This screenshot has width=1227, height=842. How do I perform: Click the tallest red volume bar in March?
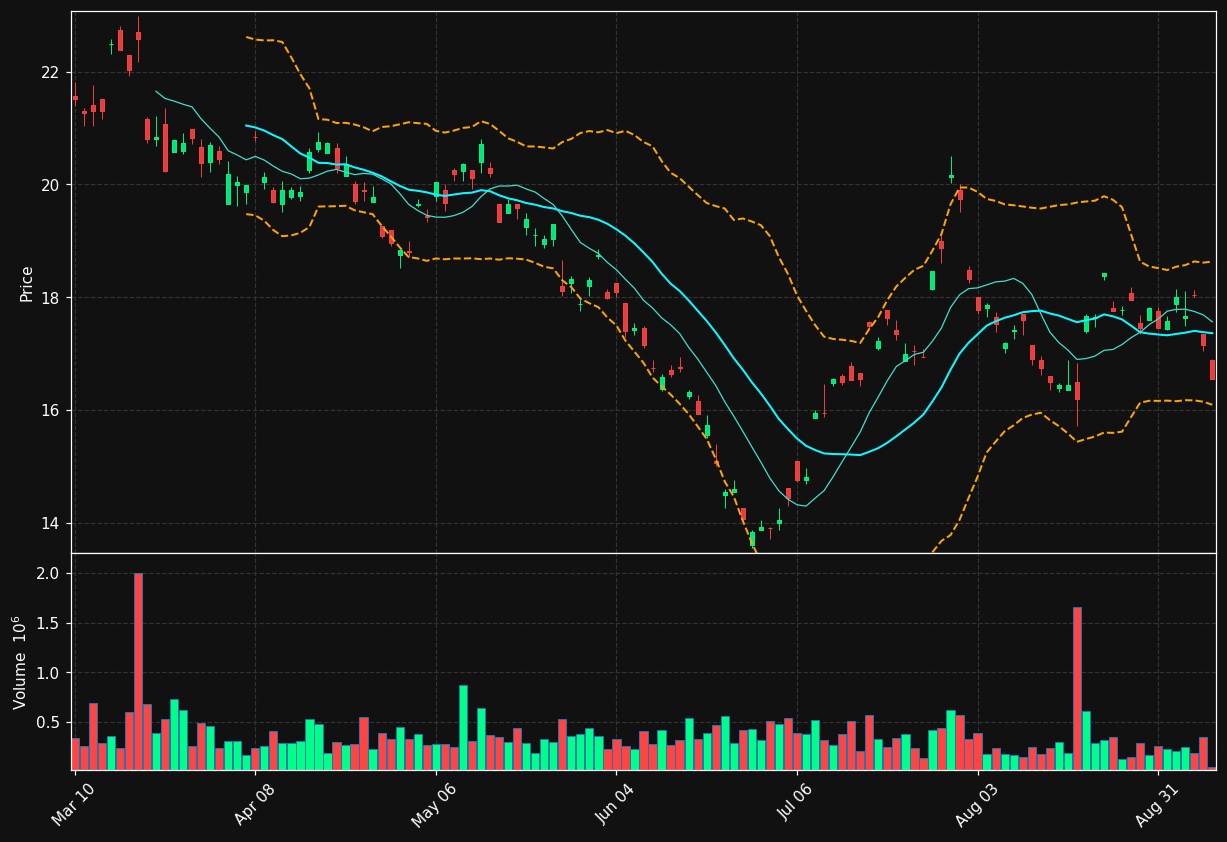138,671
